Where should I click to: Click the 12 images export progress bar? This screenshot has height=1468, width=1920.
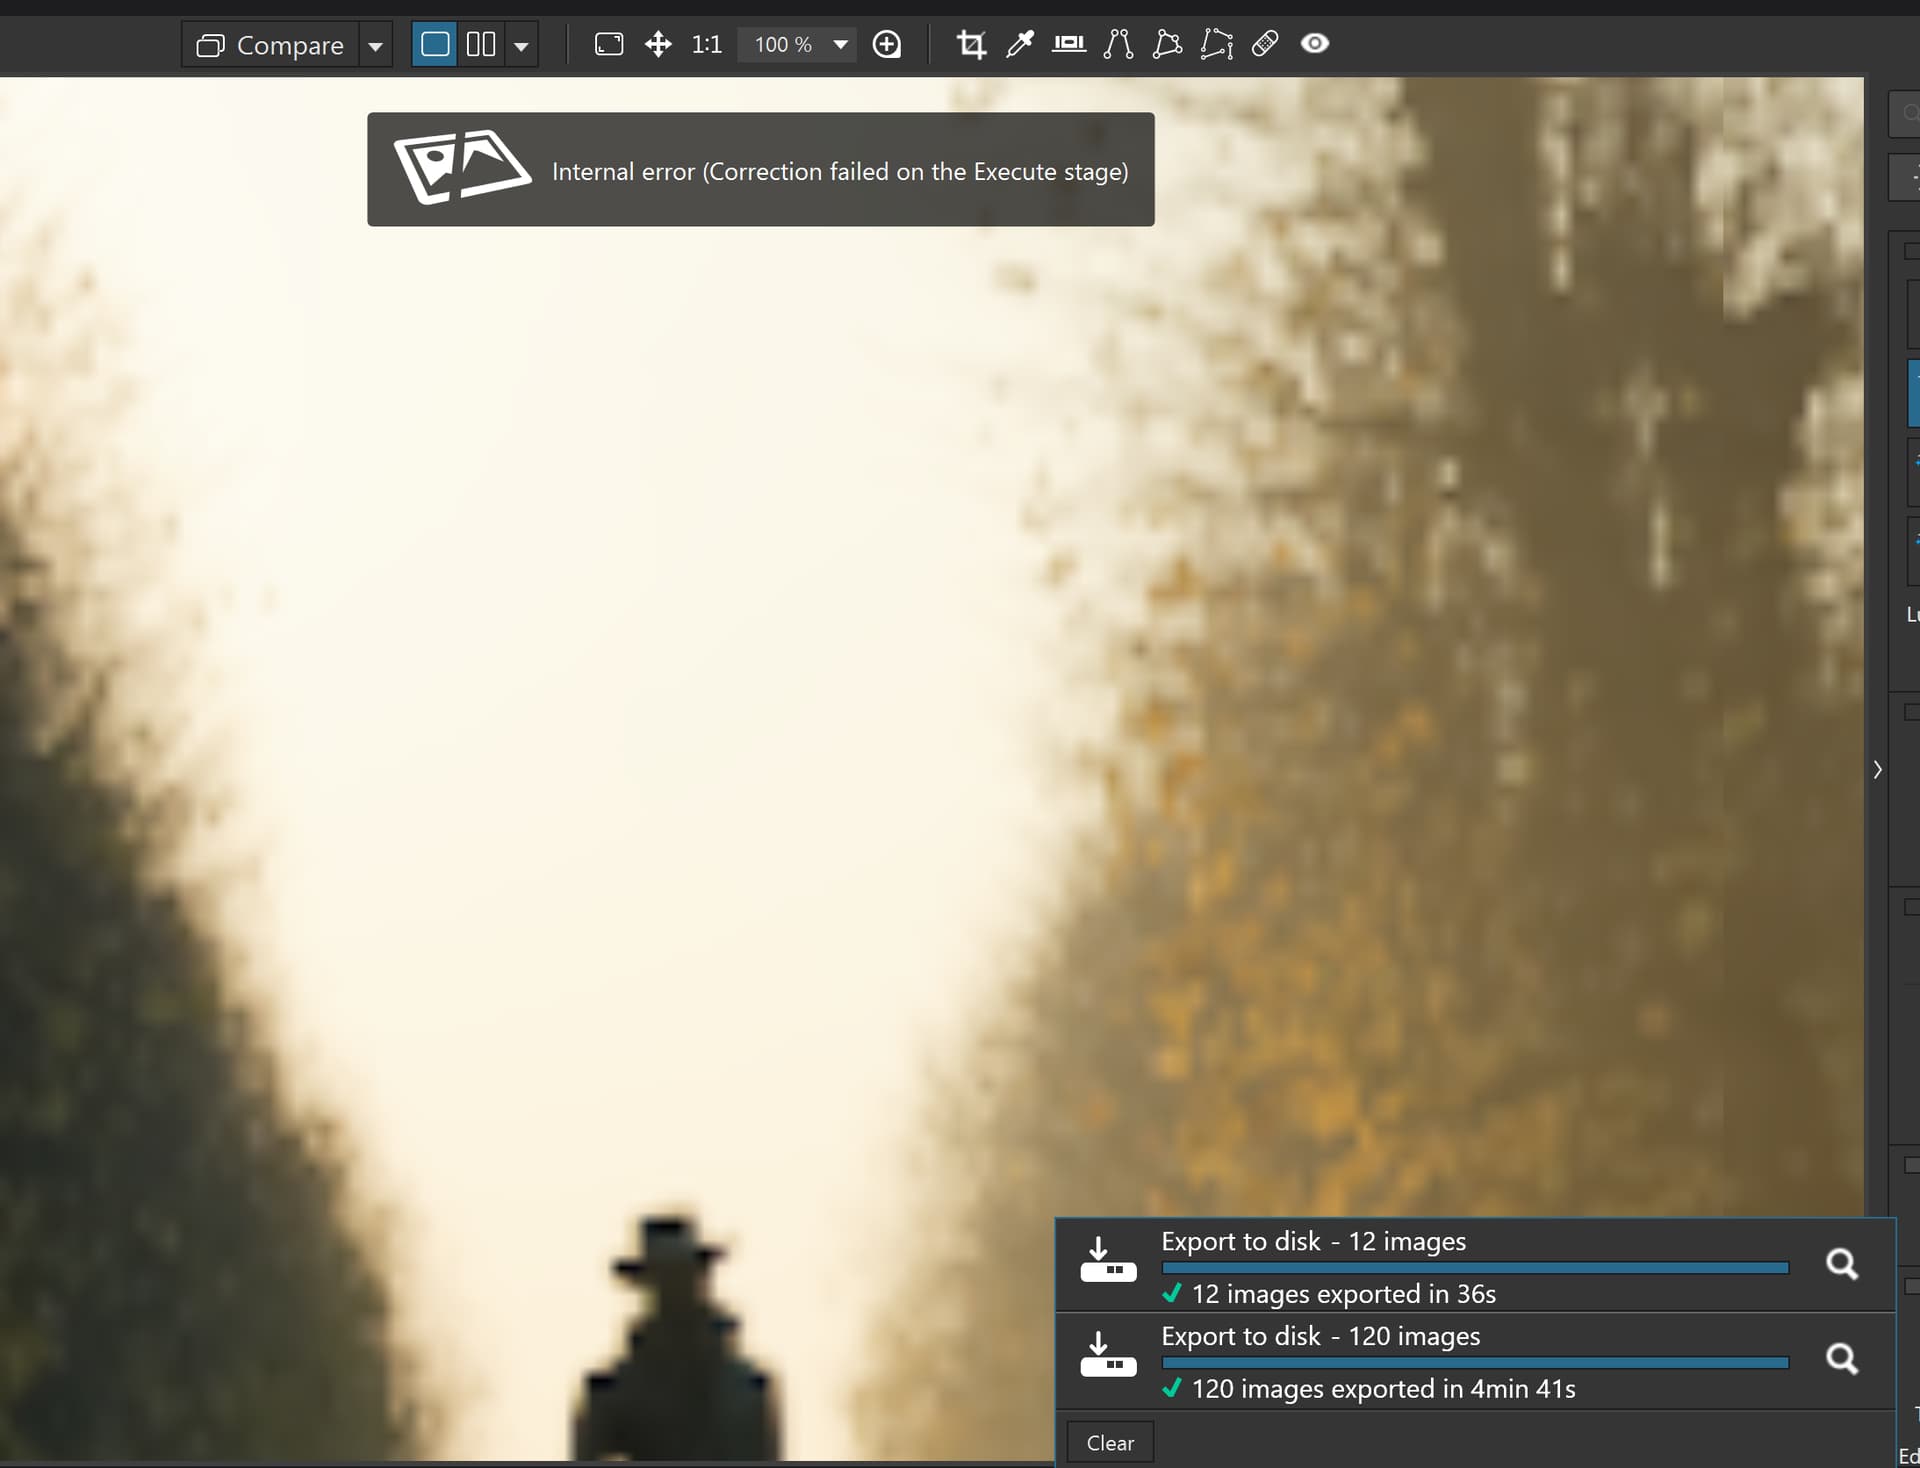[x=1475, y=1268]
